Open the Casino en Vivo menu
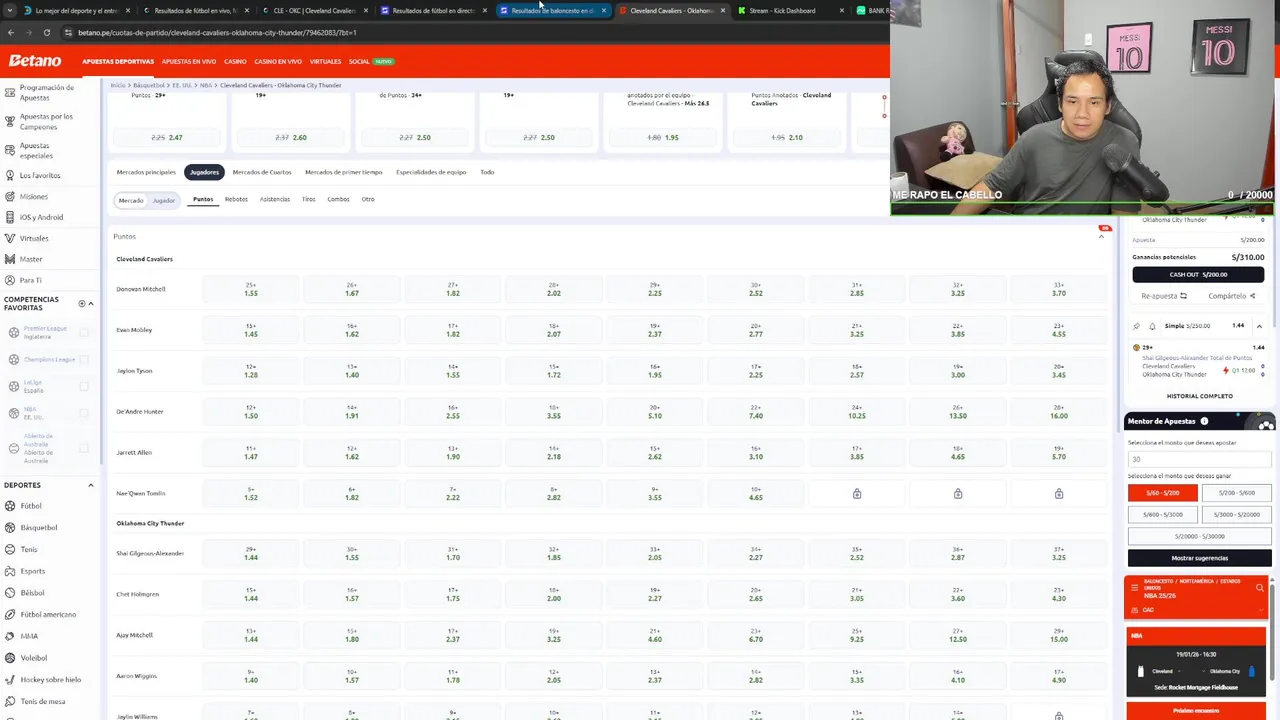 (x=278, y=61)
